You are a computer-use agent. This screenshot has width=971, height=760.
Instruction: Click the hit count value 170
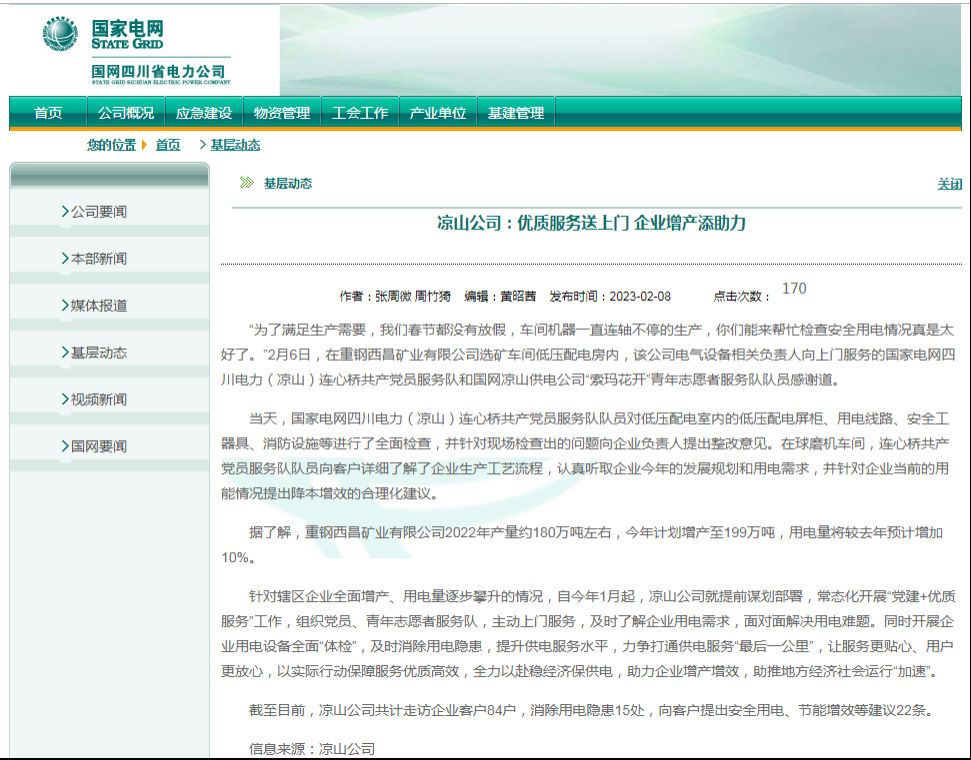point(795,289)
